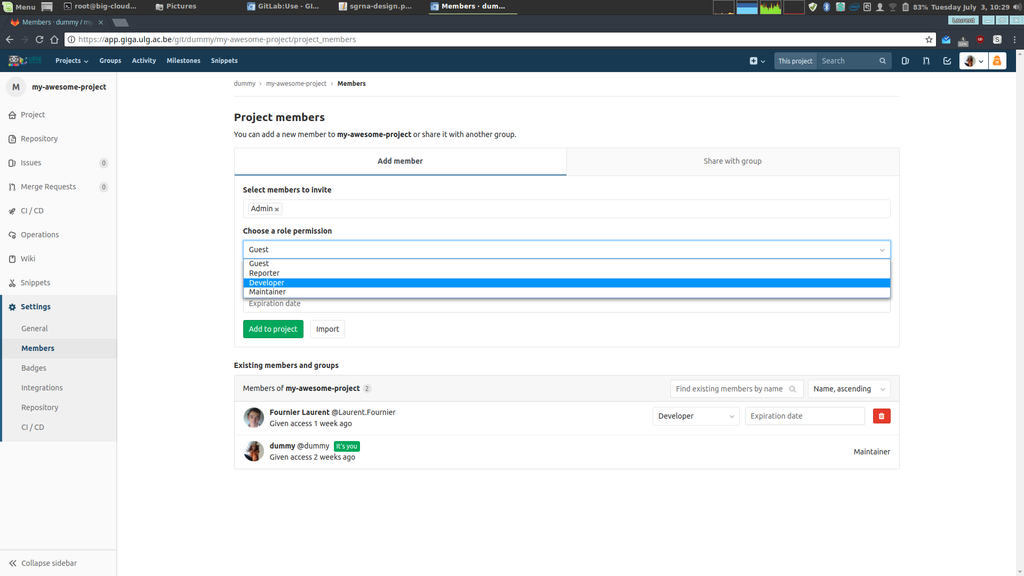Switch to the Share with group tab
Image resolution: width=1024 pixels, height=576 pixels.
[732, 161]
